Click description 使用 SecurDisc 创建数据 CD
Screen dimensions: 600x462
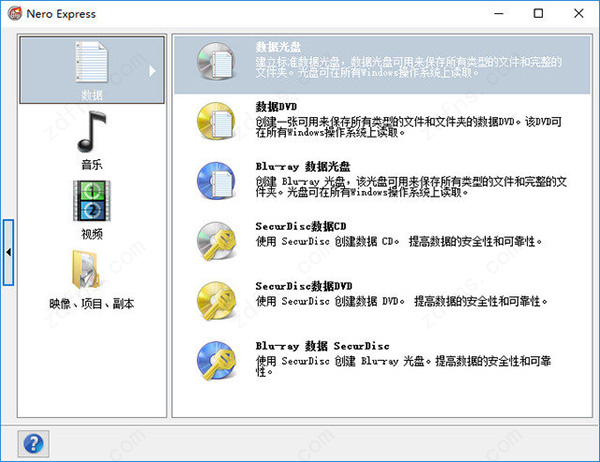(399, 241)
